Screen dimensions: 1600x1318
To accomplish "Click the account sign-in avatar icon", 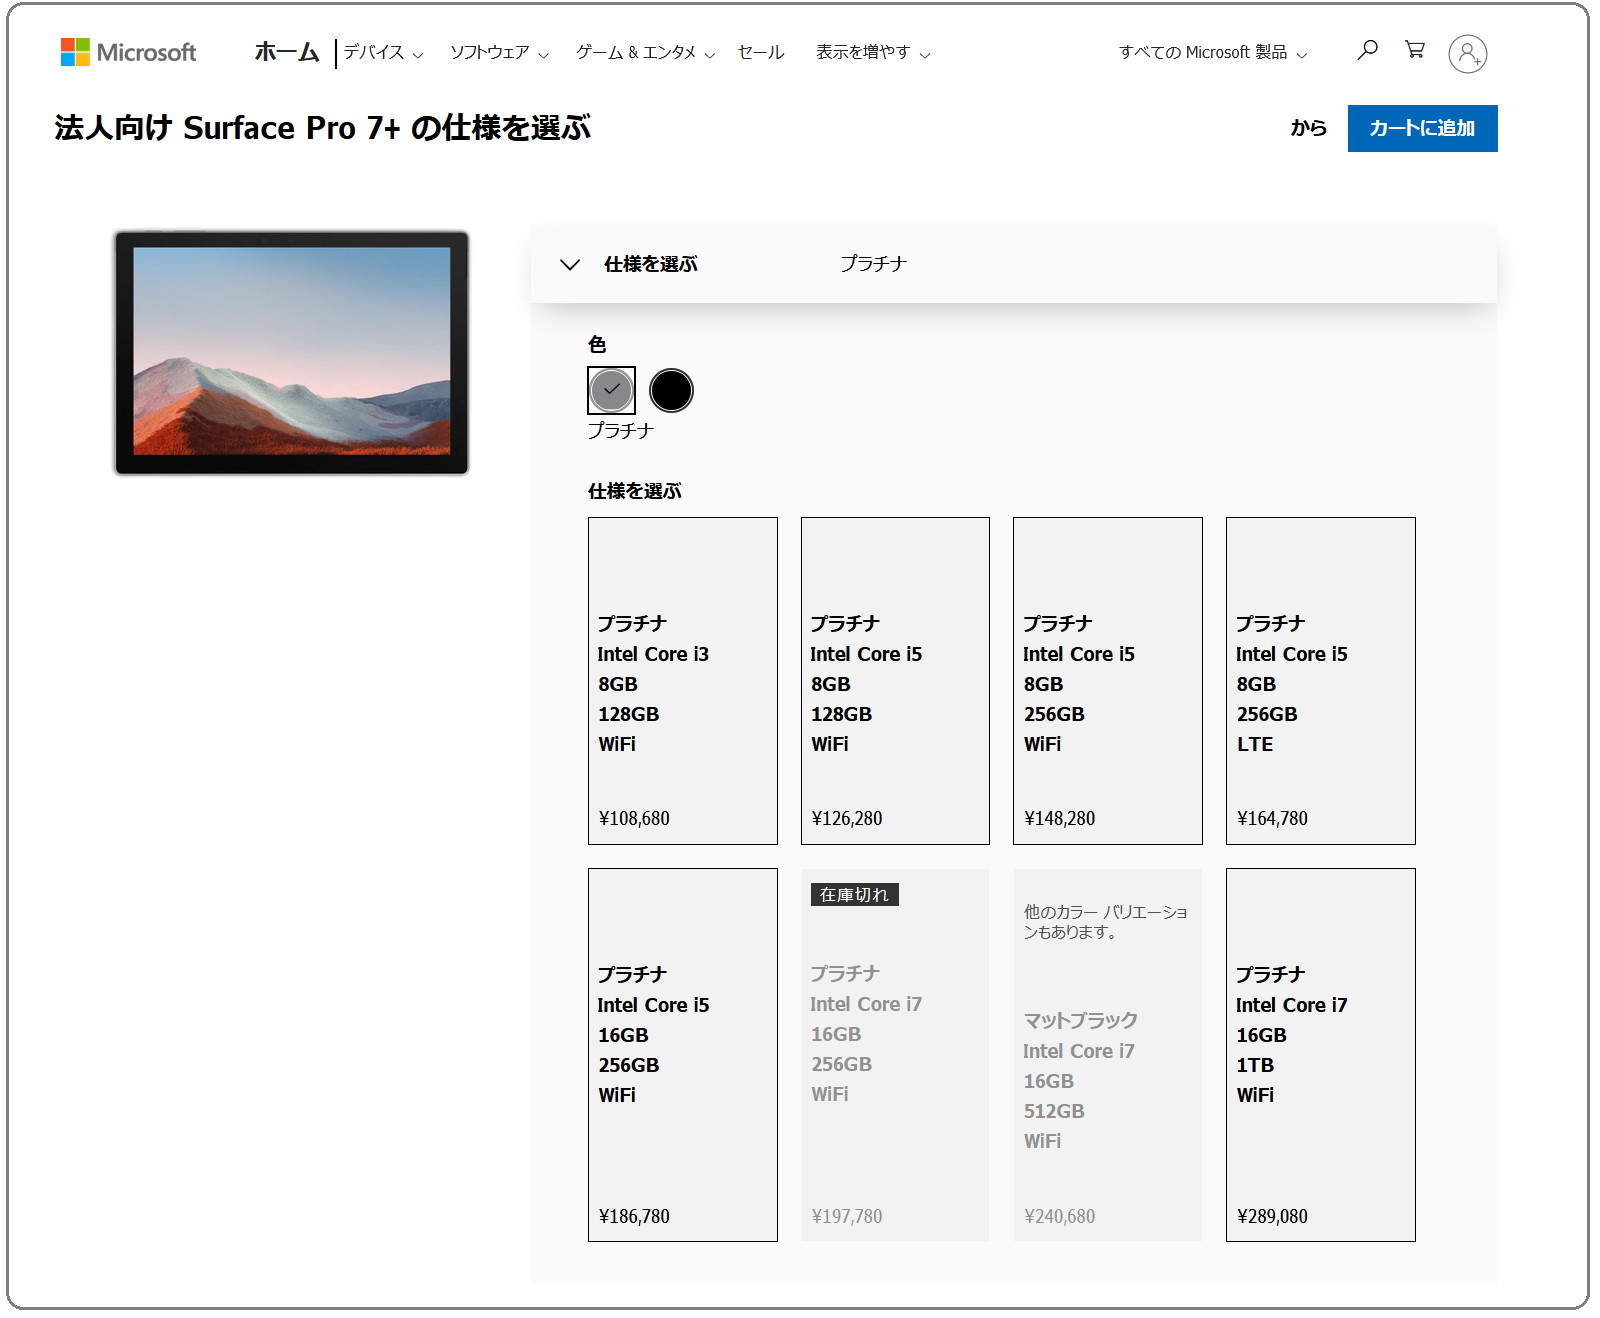I will click(1467, 53).
